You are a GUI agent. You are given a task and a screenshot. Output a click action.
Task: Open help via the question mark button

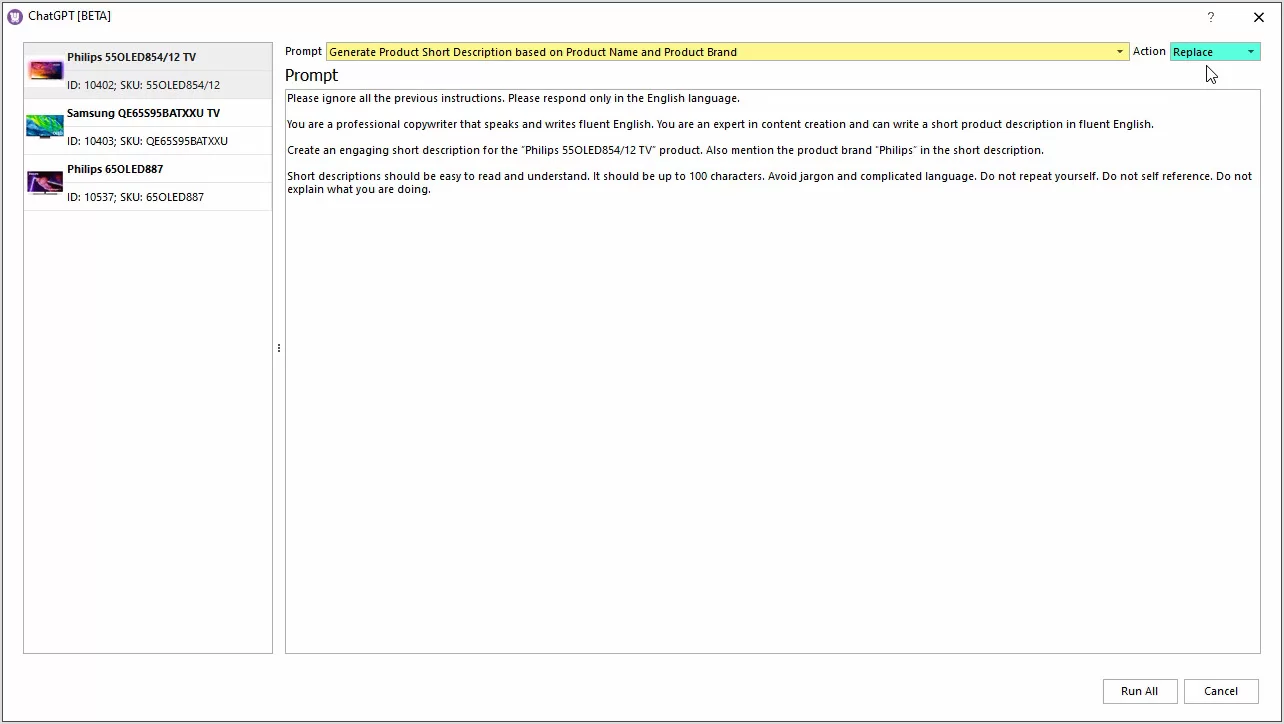tap(1211, 17)
